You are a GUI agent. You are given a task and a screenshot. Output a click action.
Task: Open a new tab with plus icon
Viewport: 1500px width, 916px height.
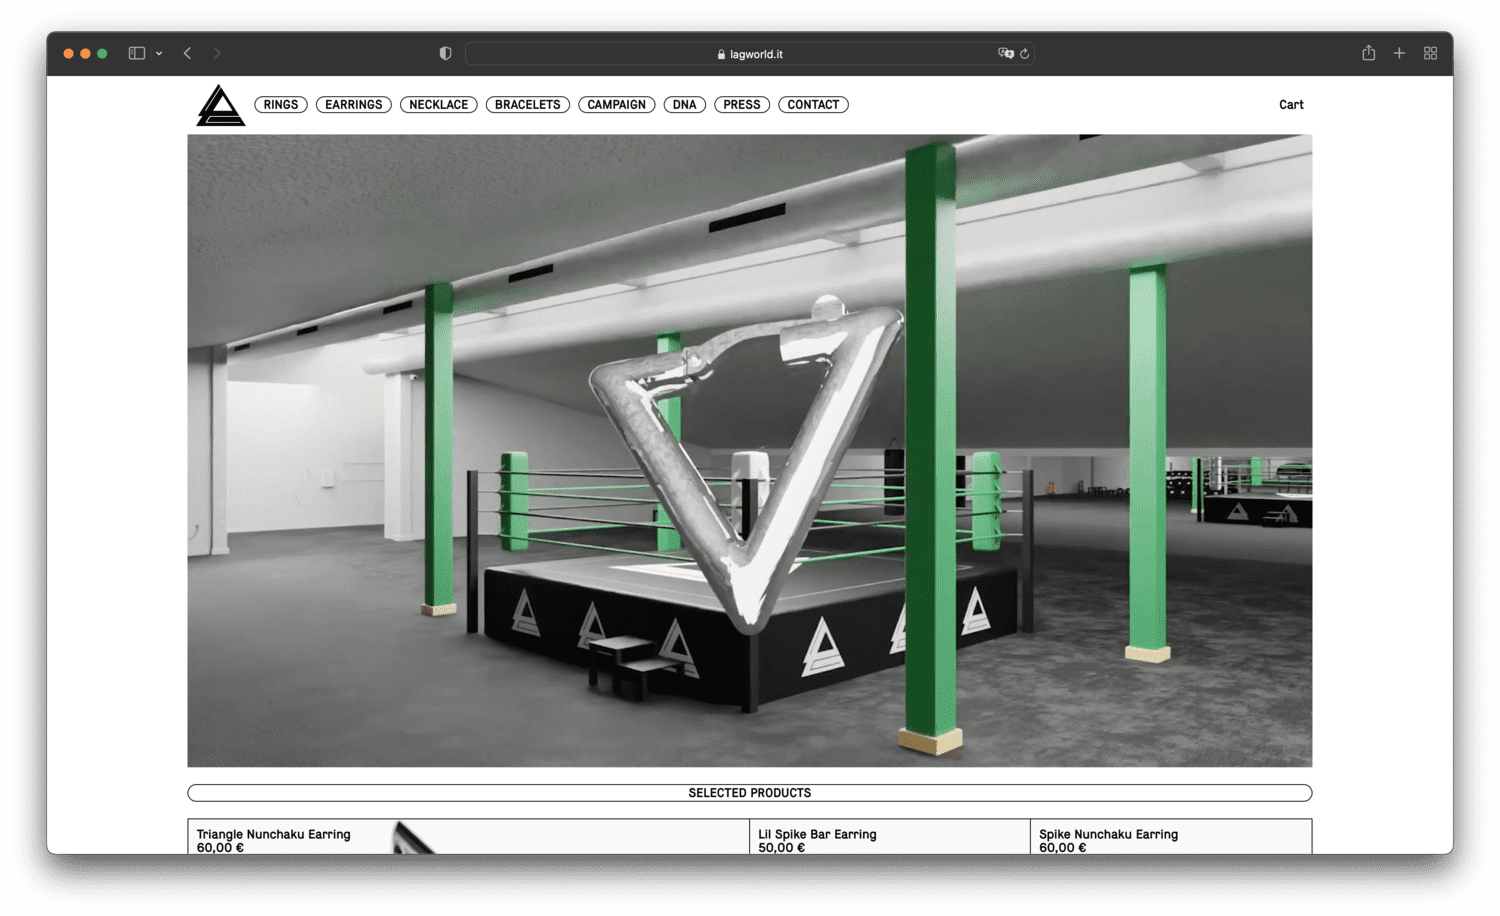point(1399,53)
